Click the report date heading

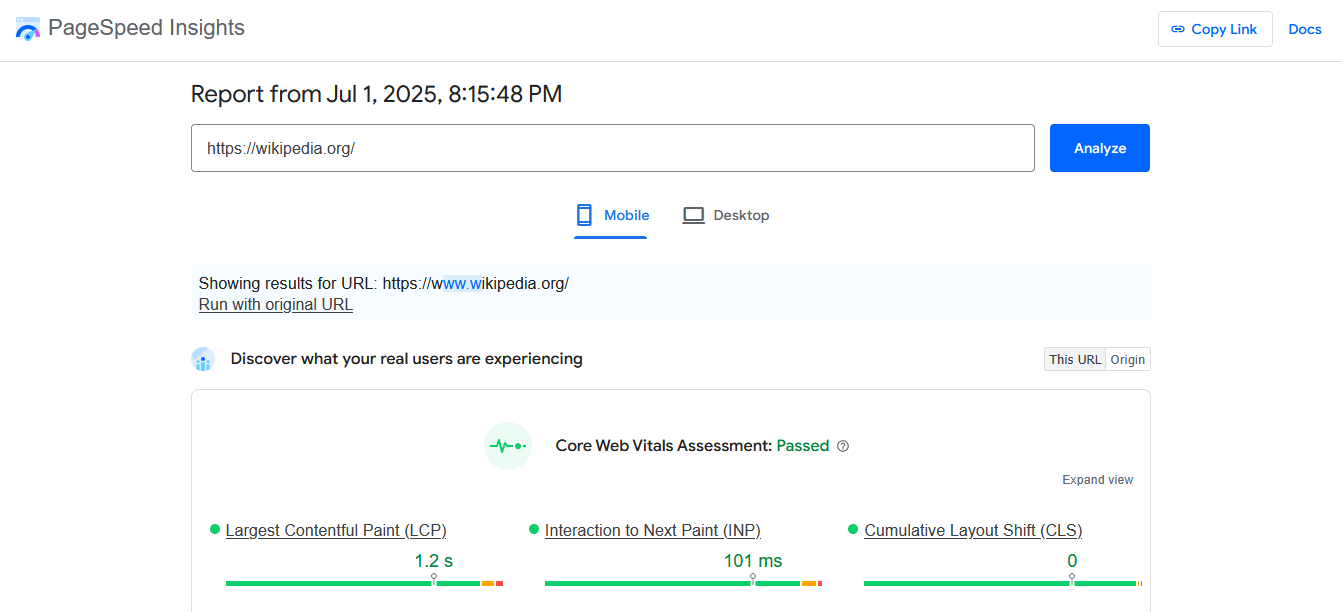point(376,95)
